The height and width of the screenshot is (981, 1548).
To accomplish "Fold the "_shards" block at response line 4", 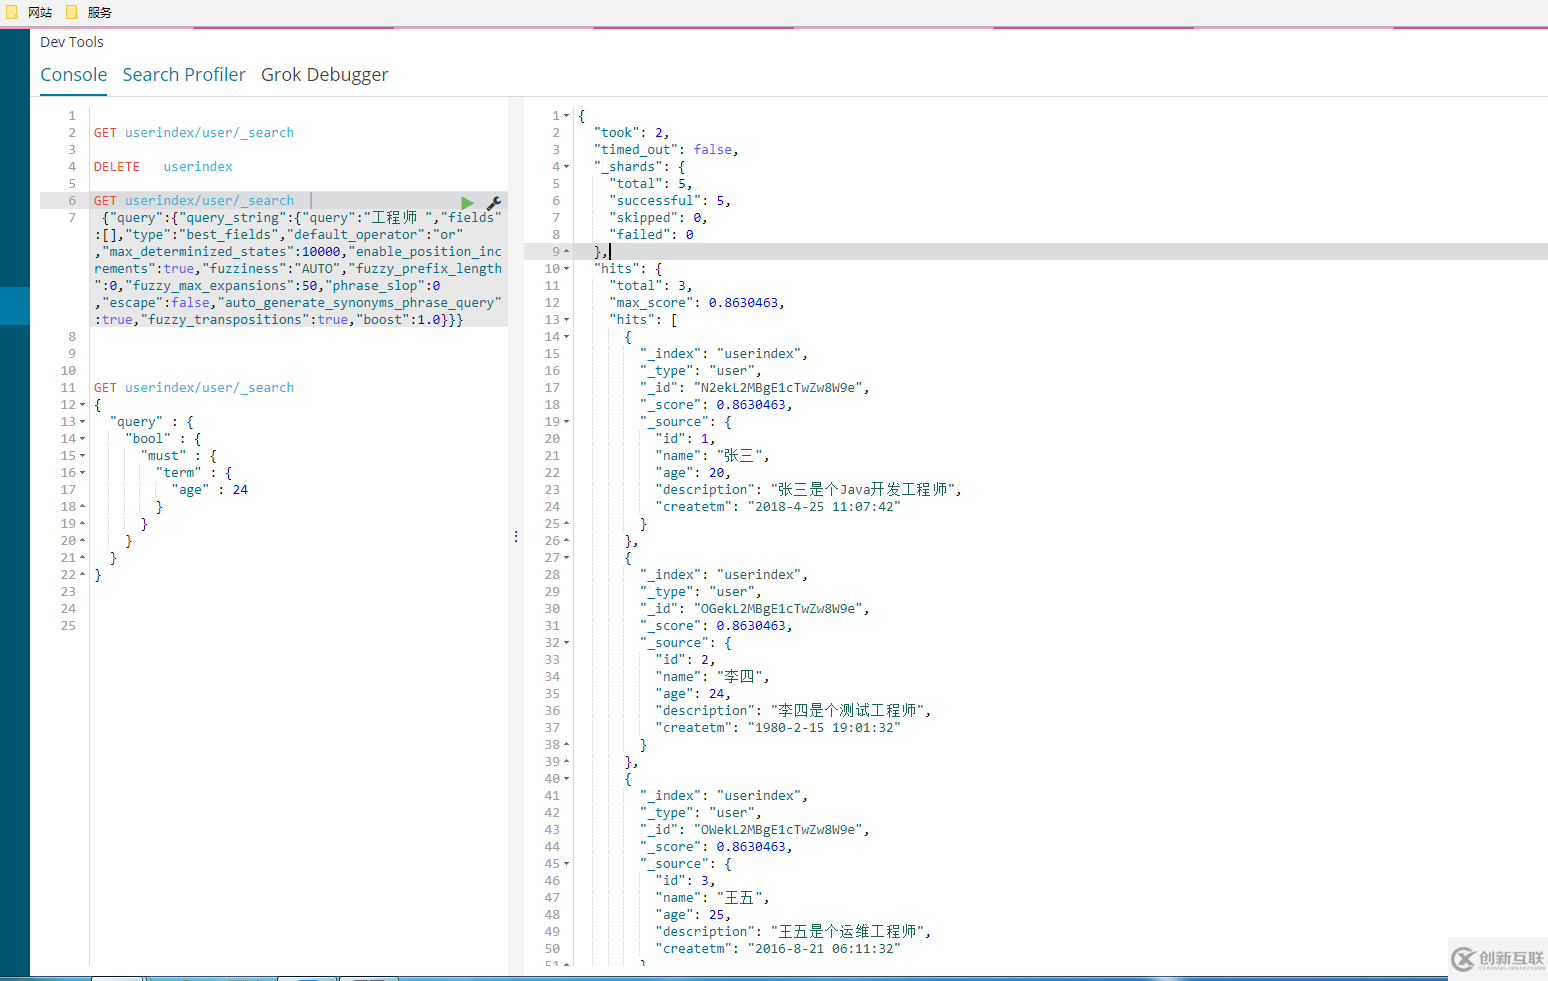I will coord(566,167).
